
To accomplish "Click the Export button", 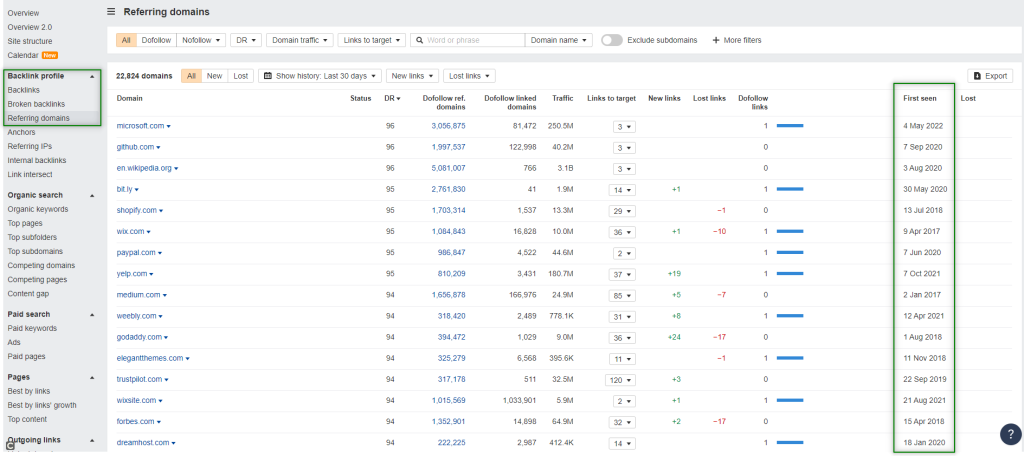I will click(x=990, y=76).
